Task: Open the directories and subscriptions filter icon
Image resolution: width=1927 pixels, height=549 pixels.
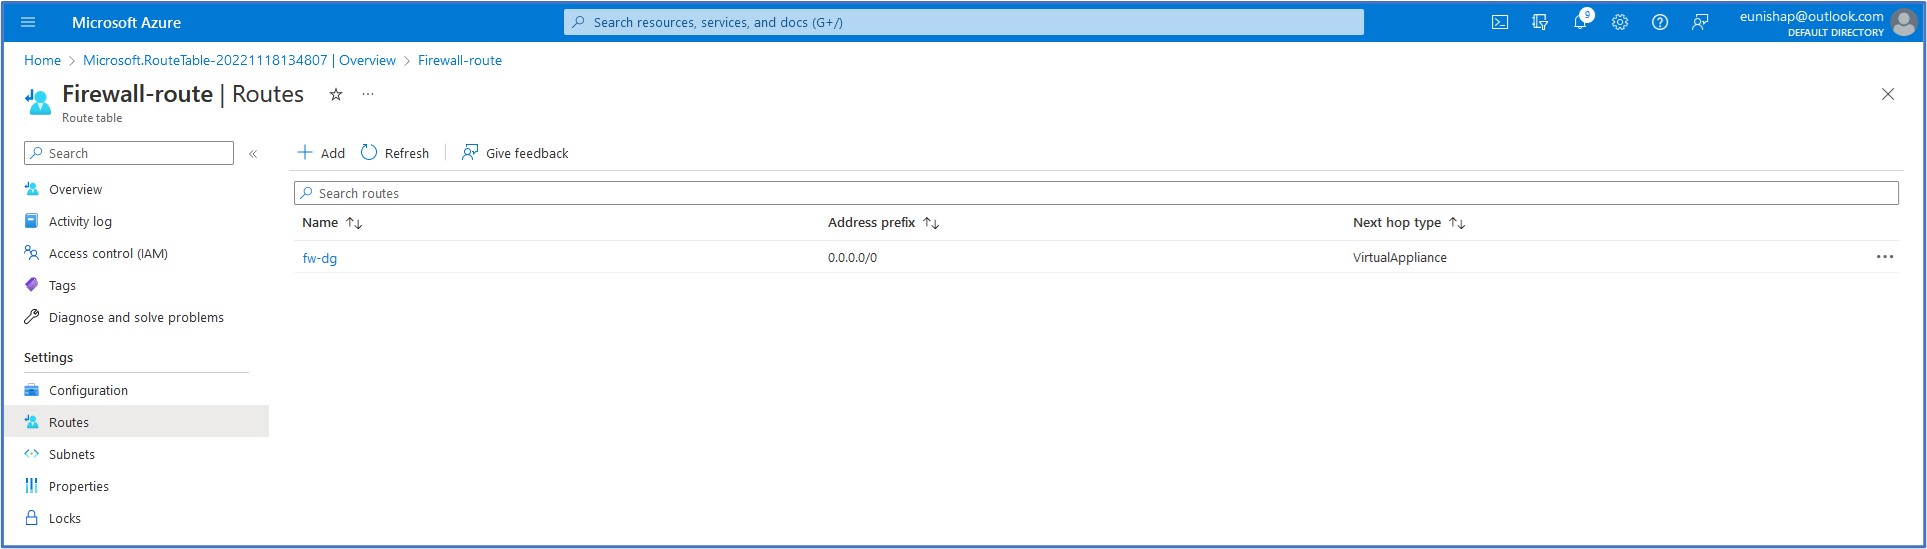Action: click(x=1540, y=22)
